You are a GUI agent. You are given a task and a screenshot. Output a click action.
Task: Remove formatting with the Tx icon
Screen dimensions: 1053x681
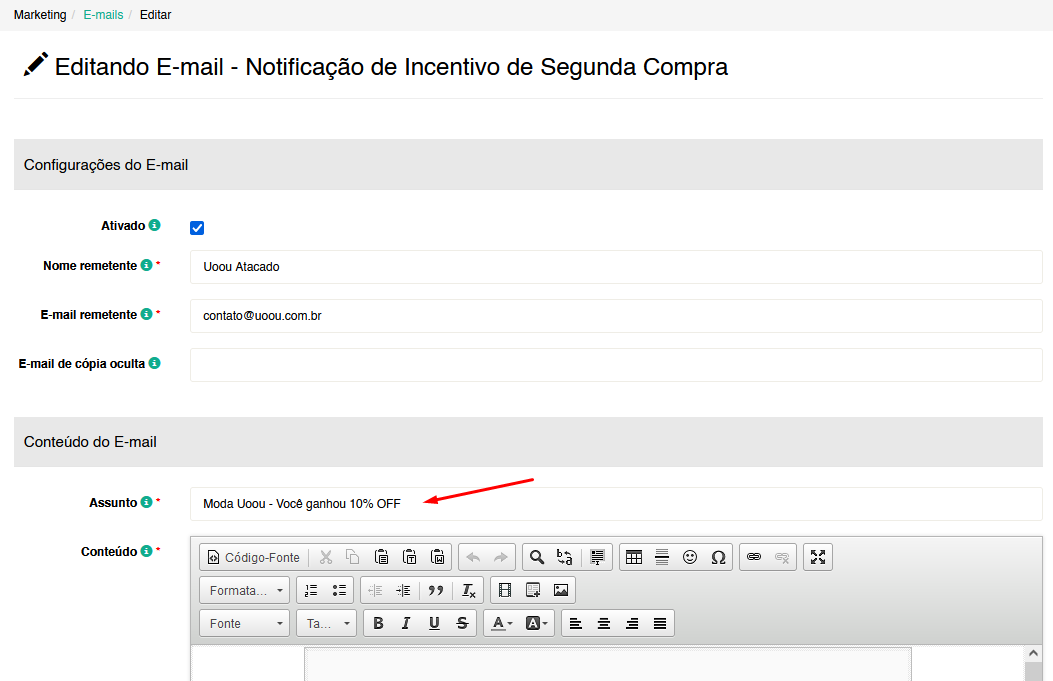coord(468,590)
